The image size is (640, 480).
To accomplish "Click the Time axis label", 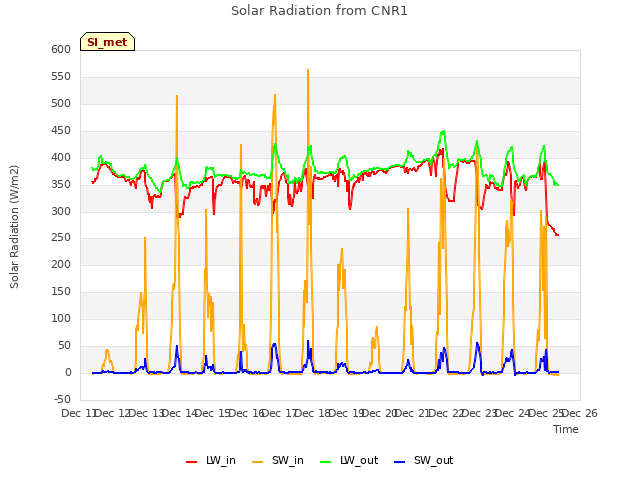I will tap(566, 429).
